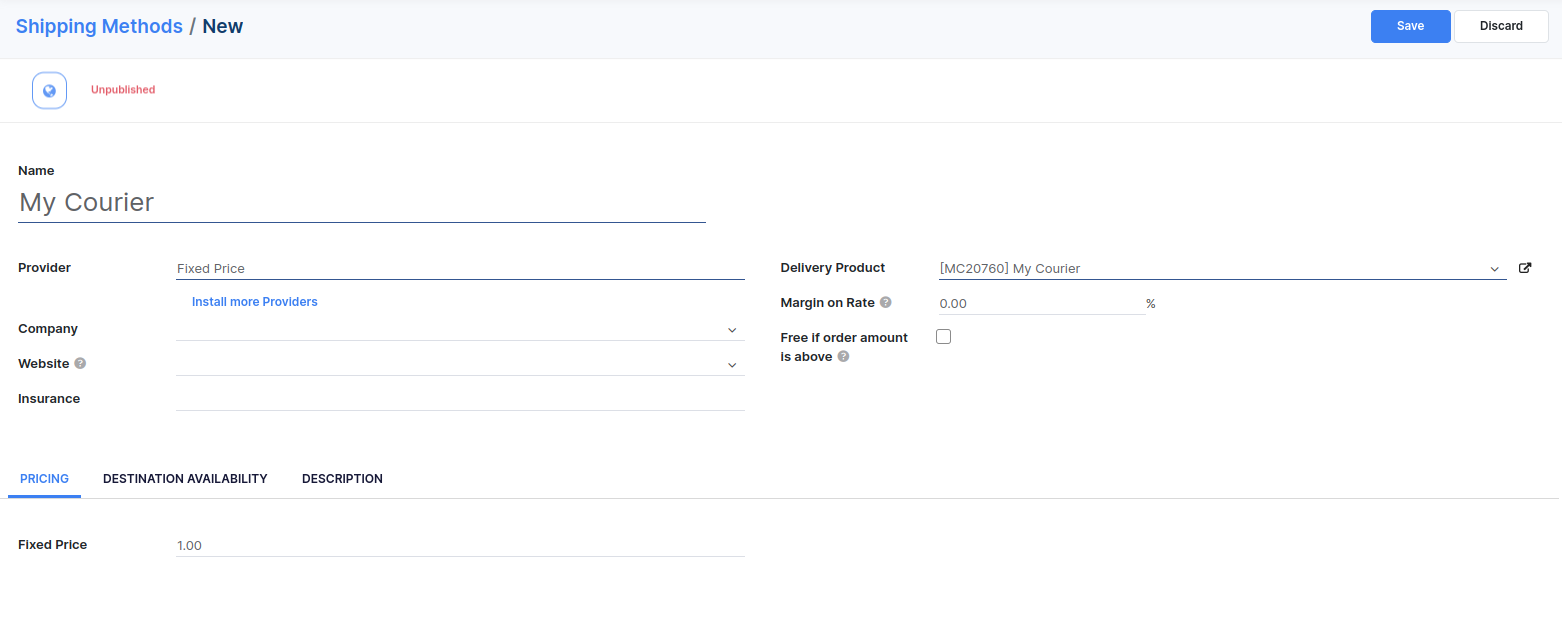The image size is (1562, 638).
Task: Open the Description tab
Action: (342, 479)
